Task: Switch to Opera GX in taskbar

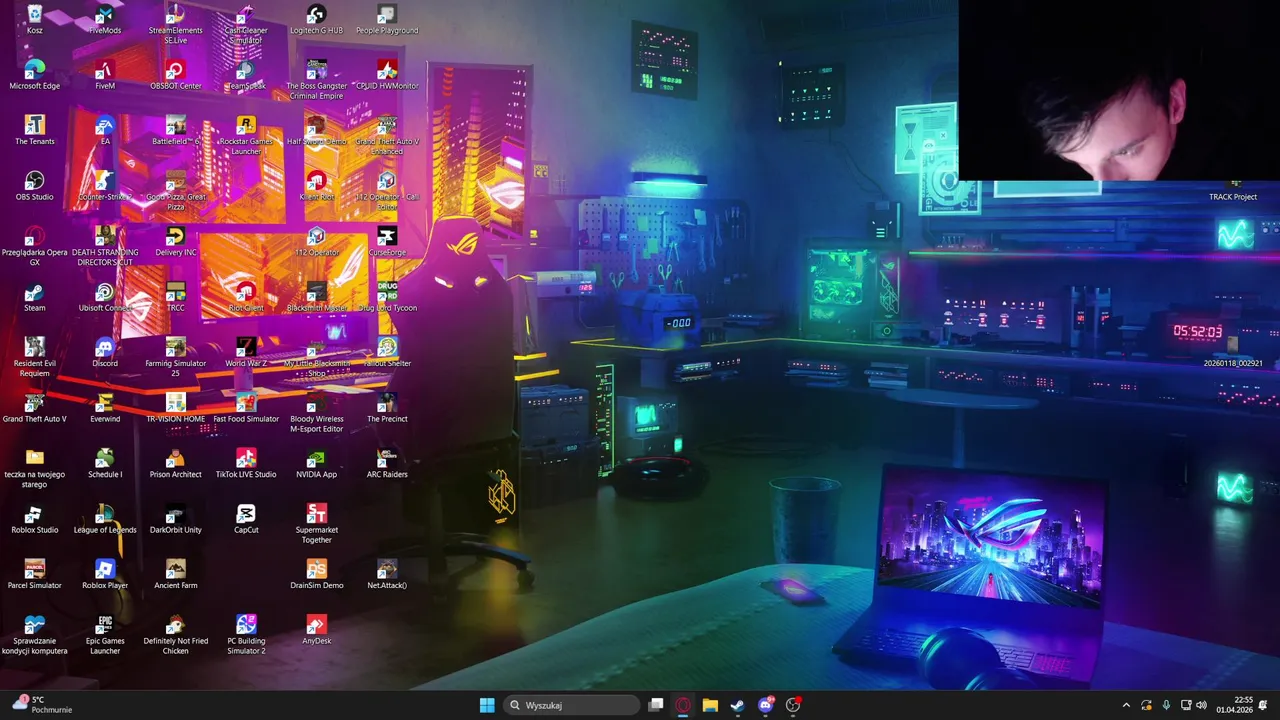Action: tap(683, 705)
